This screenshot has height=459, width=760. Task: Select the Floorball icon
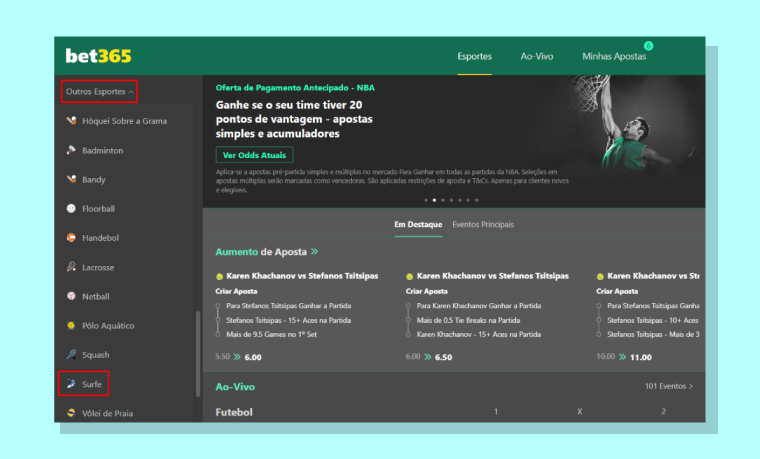click(71, 208)
